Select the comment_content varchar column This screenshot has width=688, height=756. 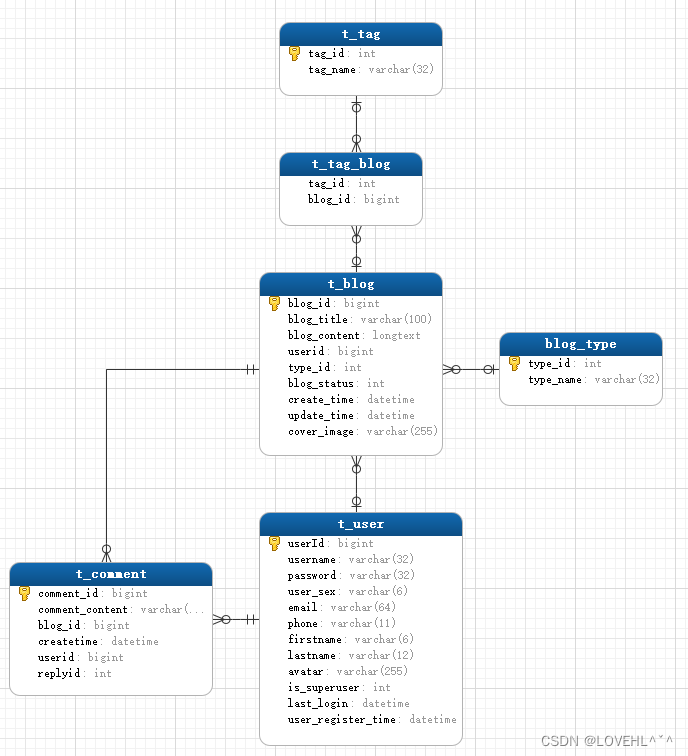(121, 609)
